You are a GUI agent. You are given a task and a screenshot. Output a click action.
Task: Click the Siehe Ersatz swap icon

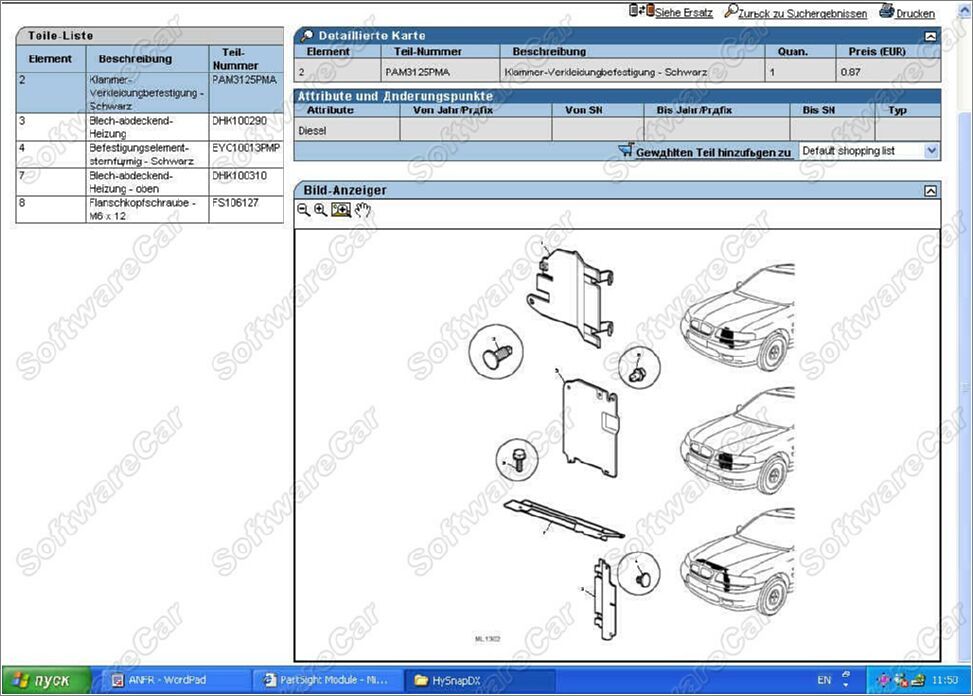coord(641,11)
